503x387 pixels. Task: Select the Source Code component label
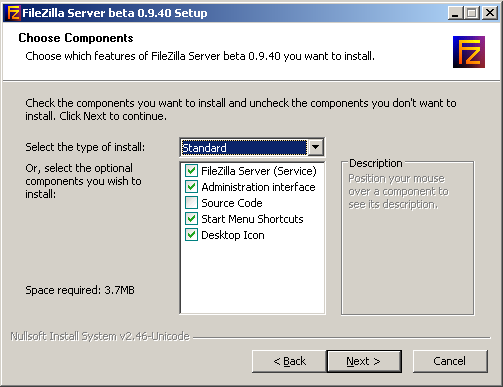point(232,203)
